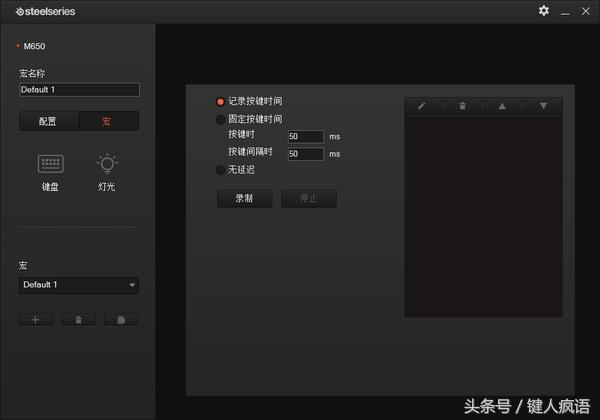The width and height of the screenshot is (600, 420).
Task: Click the 停止 stop button
Action: coord(309,199)
